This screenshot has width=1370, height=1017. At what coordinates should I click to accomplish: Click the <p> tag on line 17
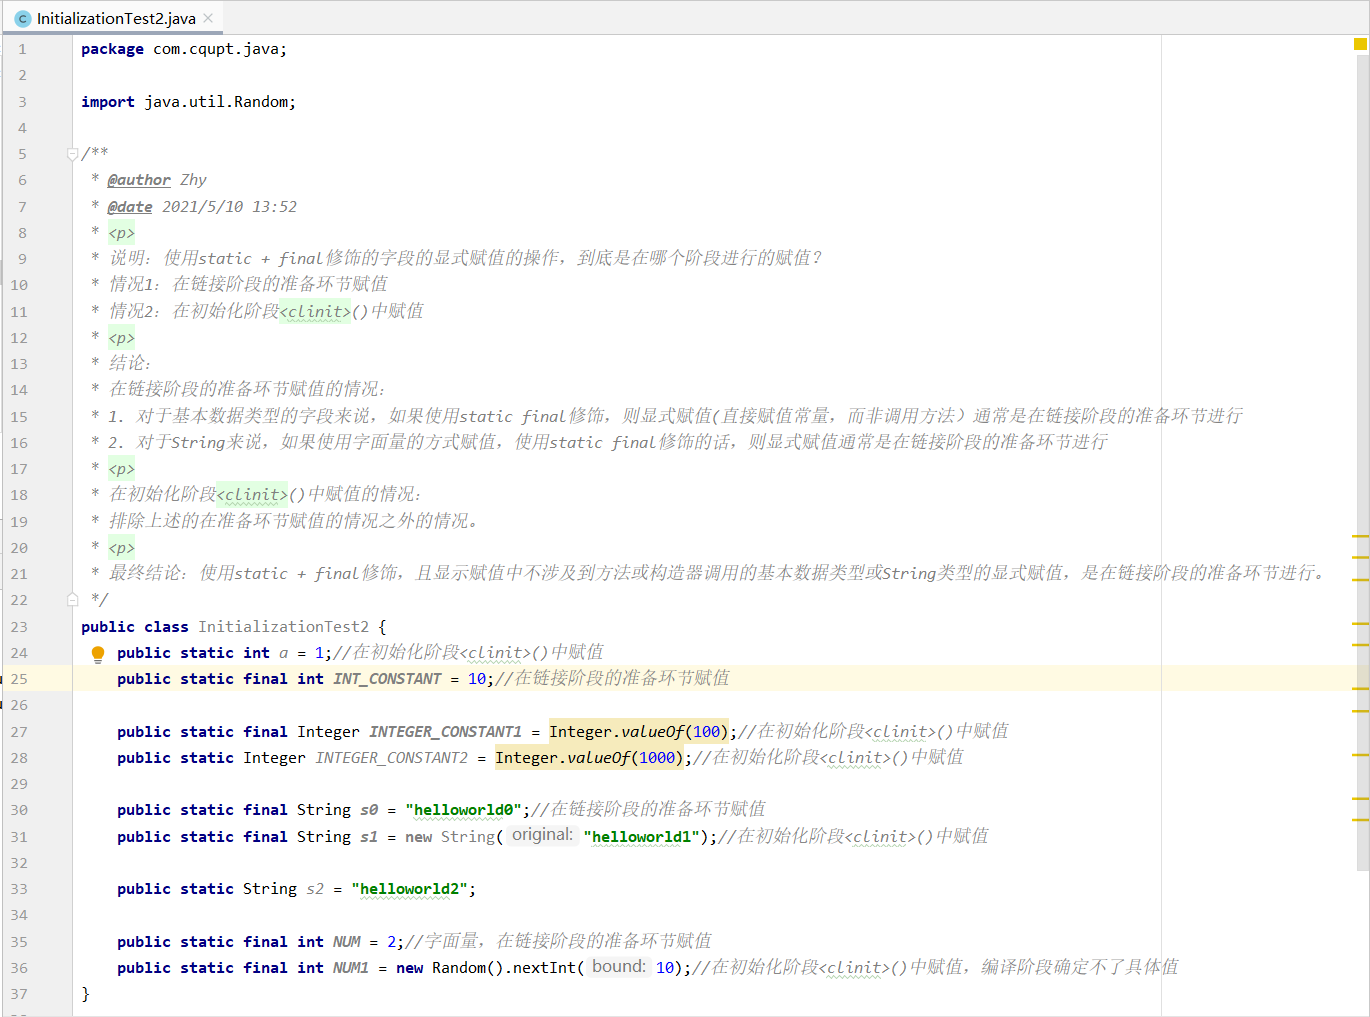(x=121, y=469)
